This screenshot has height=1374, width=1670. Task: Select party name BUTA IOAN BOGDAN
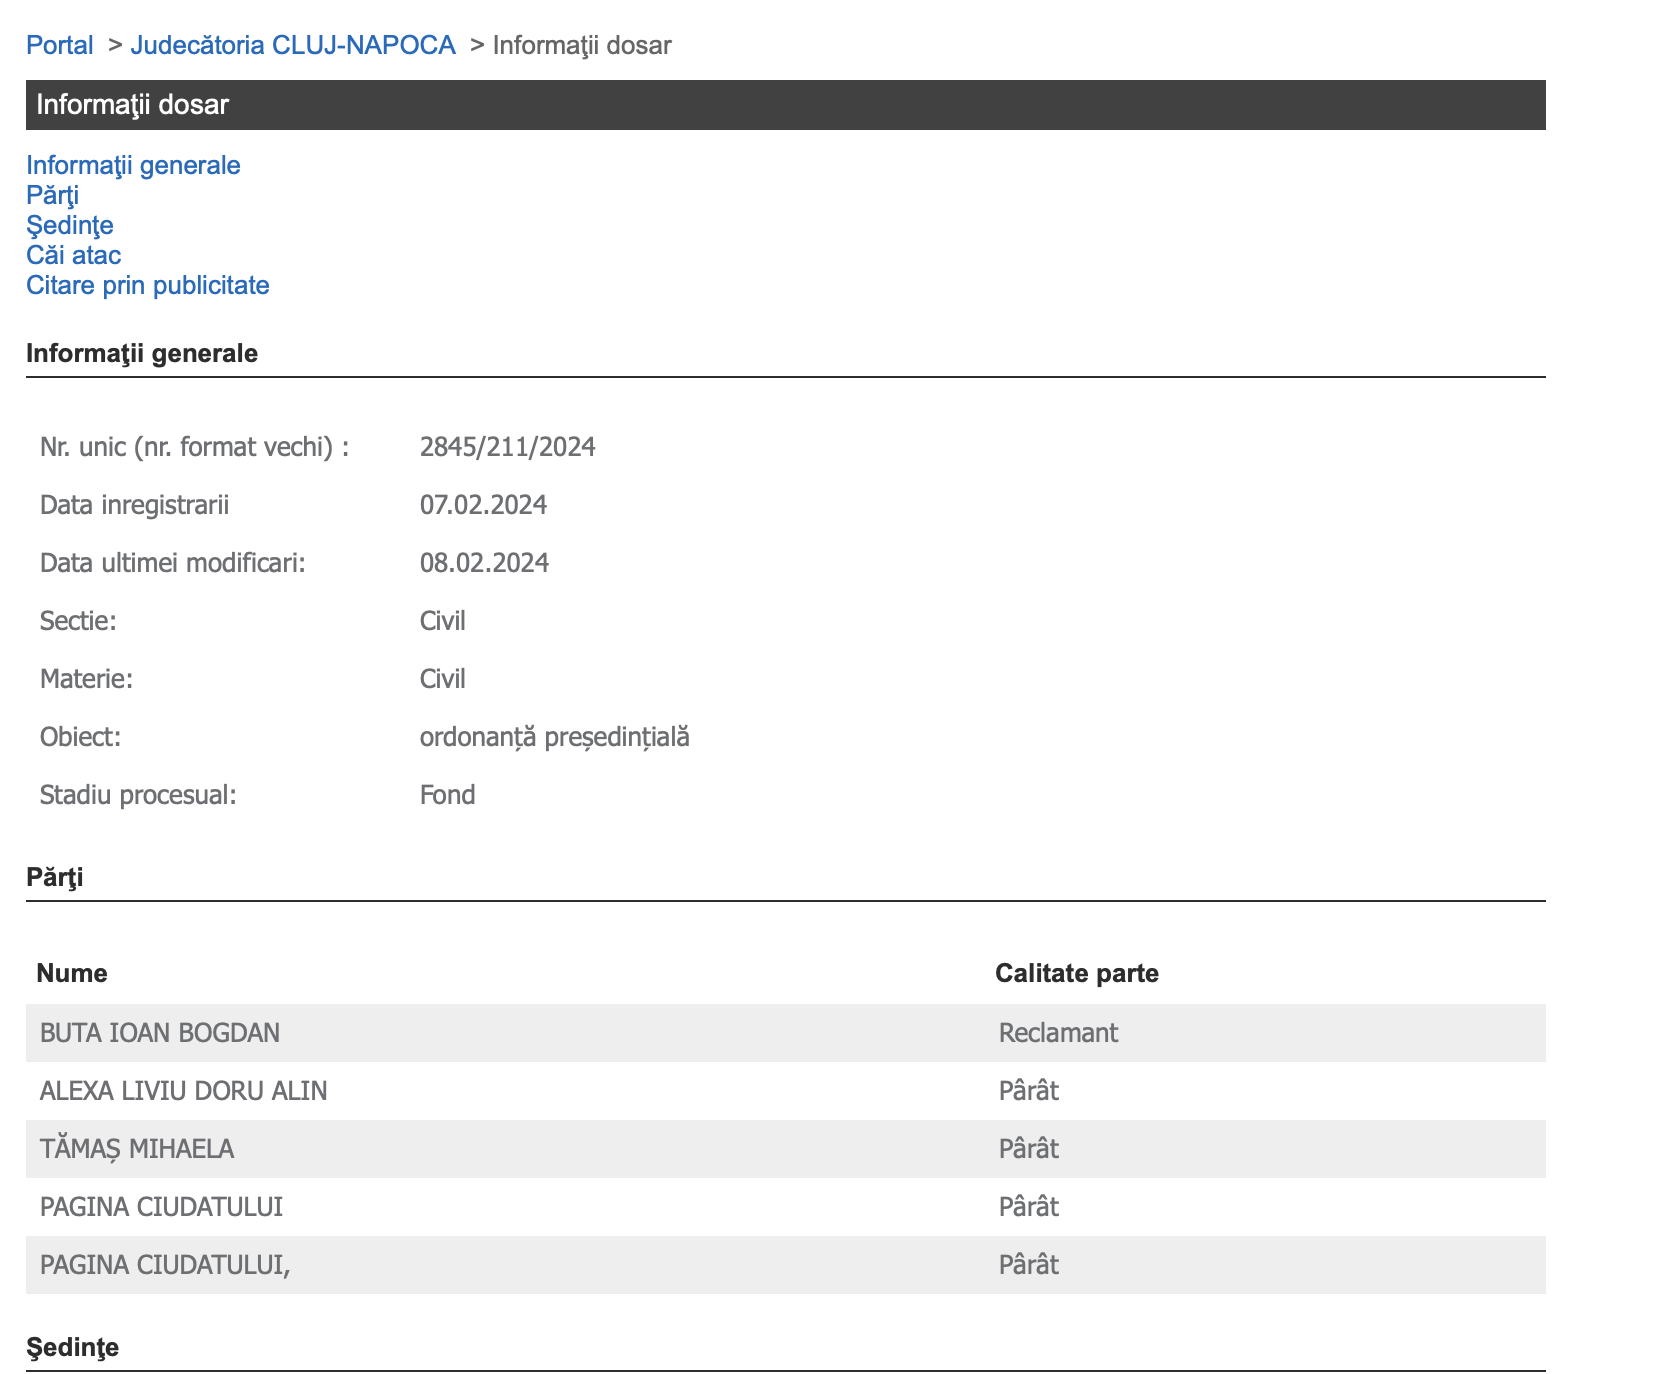(x=160, y=1033)
